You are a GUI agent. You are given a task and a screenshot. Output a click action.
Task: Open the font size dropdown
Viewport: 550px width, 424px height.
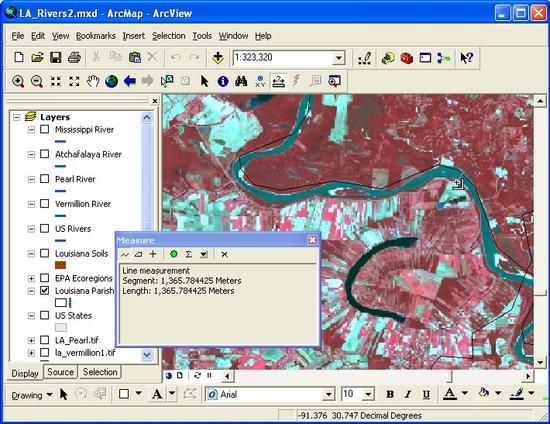tap(368, 395)
